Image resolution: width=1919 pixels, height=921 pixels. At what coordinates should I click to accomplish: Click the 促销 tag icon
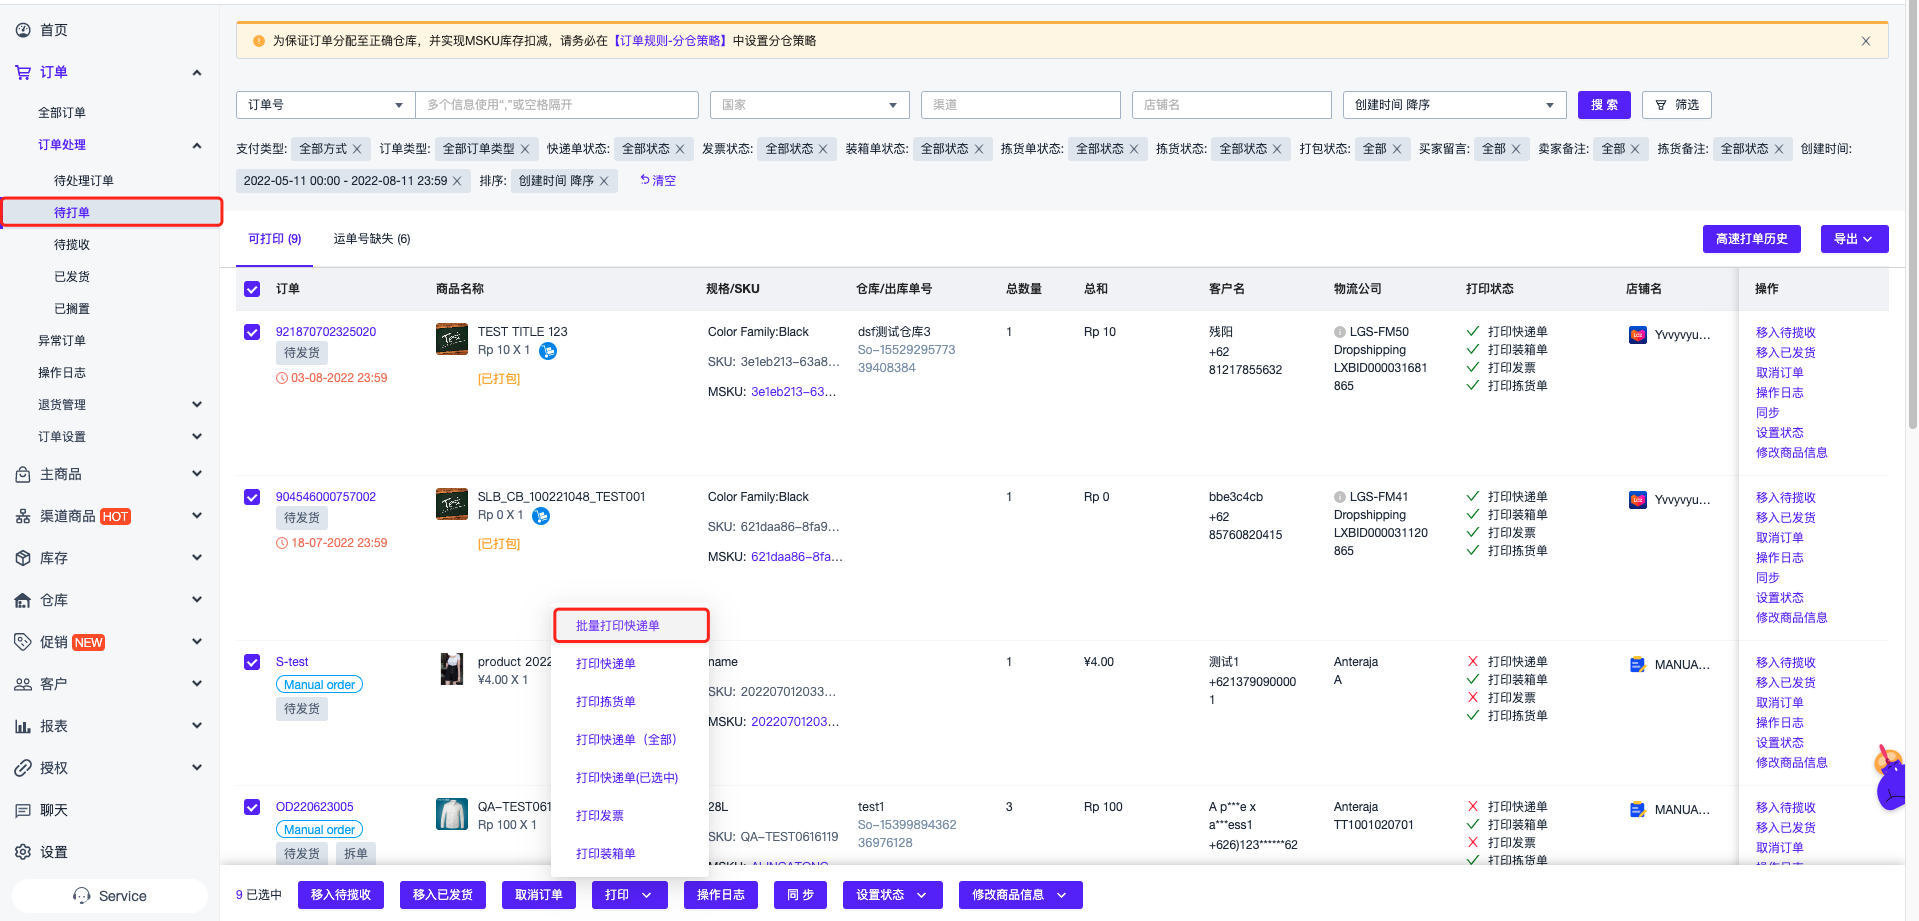tap(23, 642)
